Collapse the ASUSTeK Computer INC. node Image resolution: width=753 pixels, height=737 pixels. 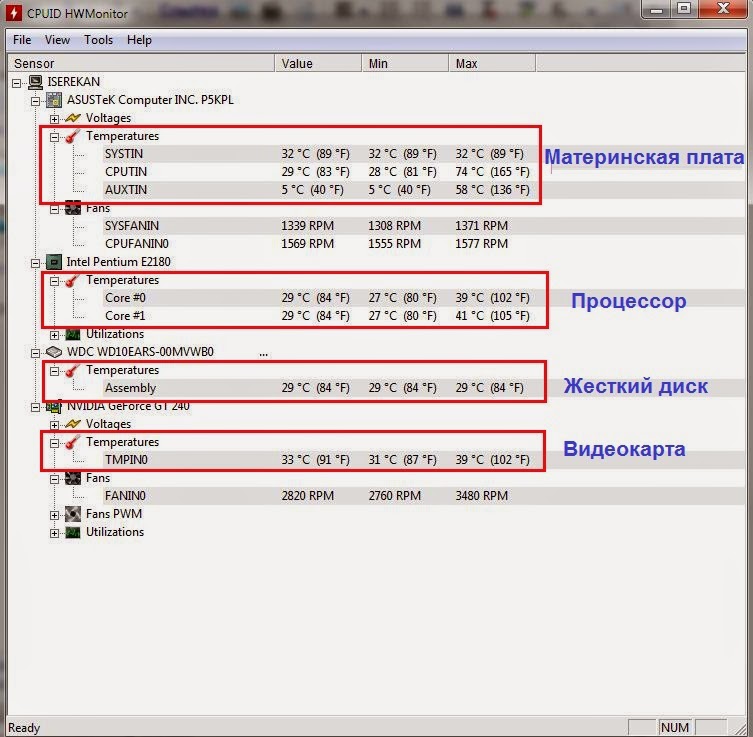point(36,101)
